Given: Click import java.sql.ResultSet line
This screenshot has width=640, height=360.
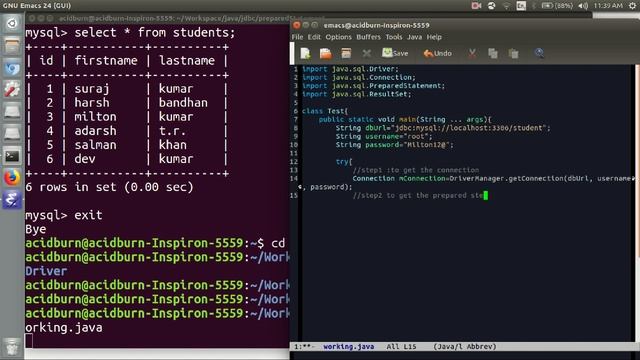Looking at the screenshot, I should [x=357, y=94].
